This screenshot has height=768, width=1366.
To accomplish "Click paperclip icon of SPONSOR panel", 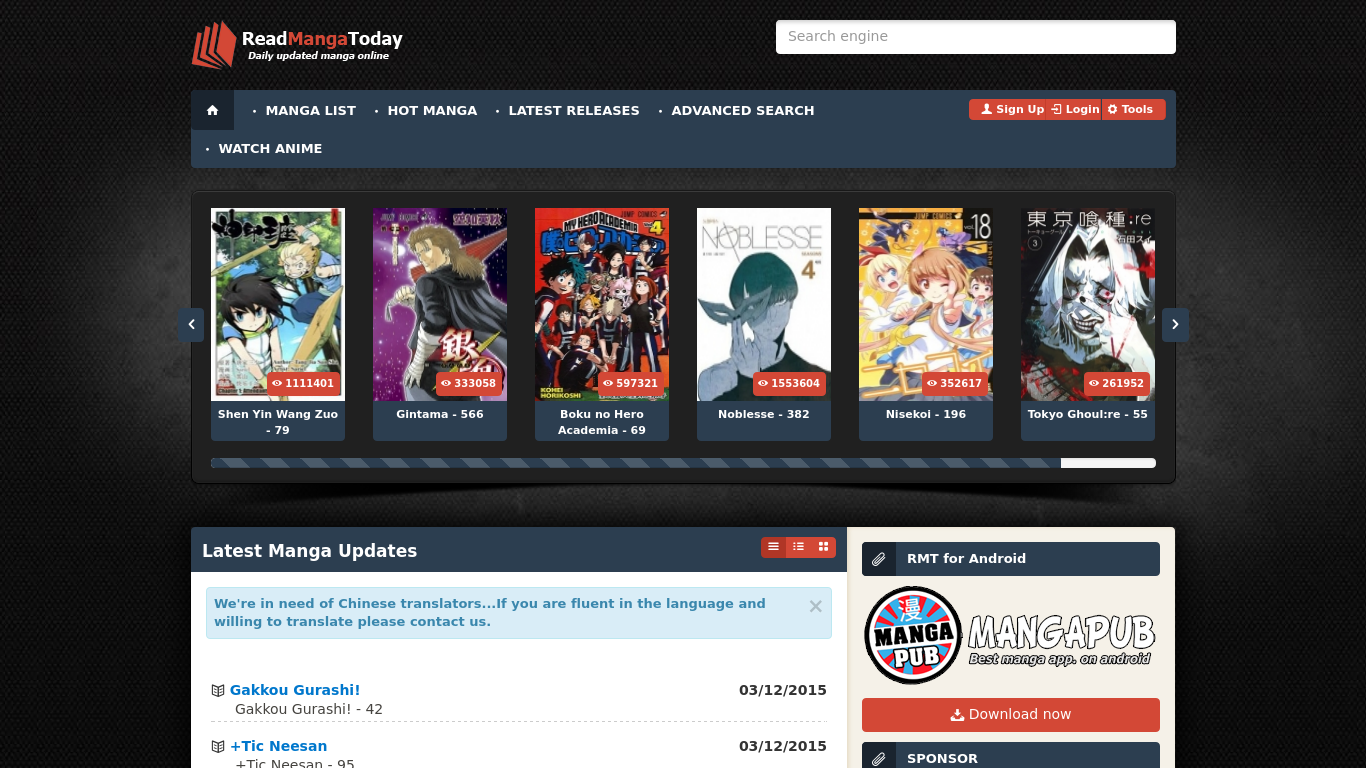I will coord(878,758).
